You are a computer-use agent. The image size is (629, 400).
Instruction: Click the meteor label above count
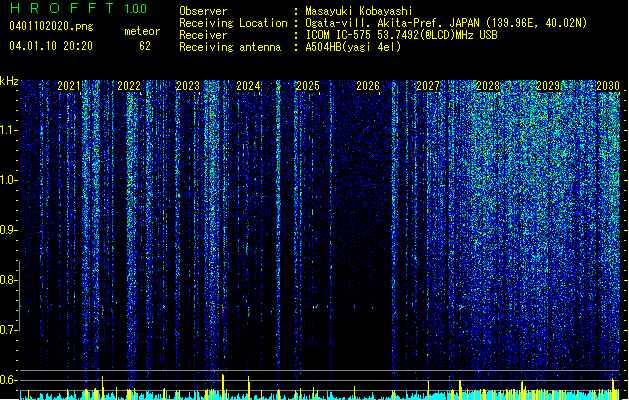[142, 31]
